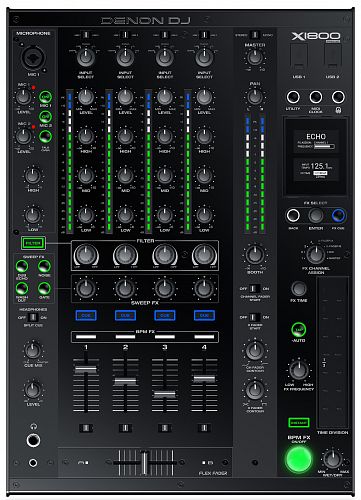Flip the crossfader assign switch under fader 1
This screenshot has width=361, height=500.
point(86,428)
